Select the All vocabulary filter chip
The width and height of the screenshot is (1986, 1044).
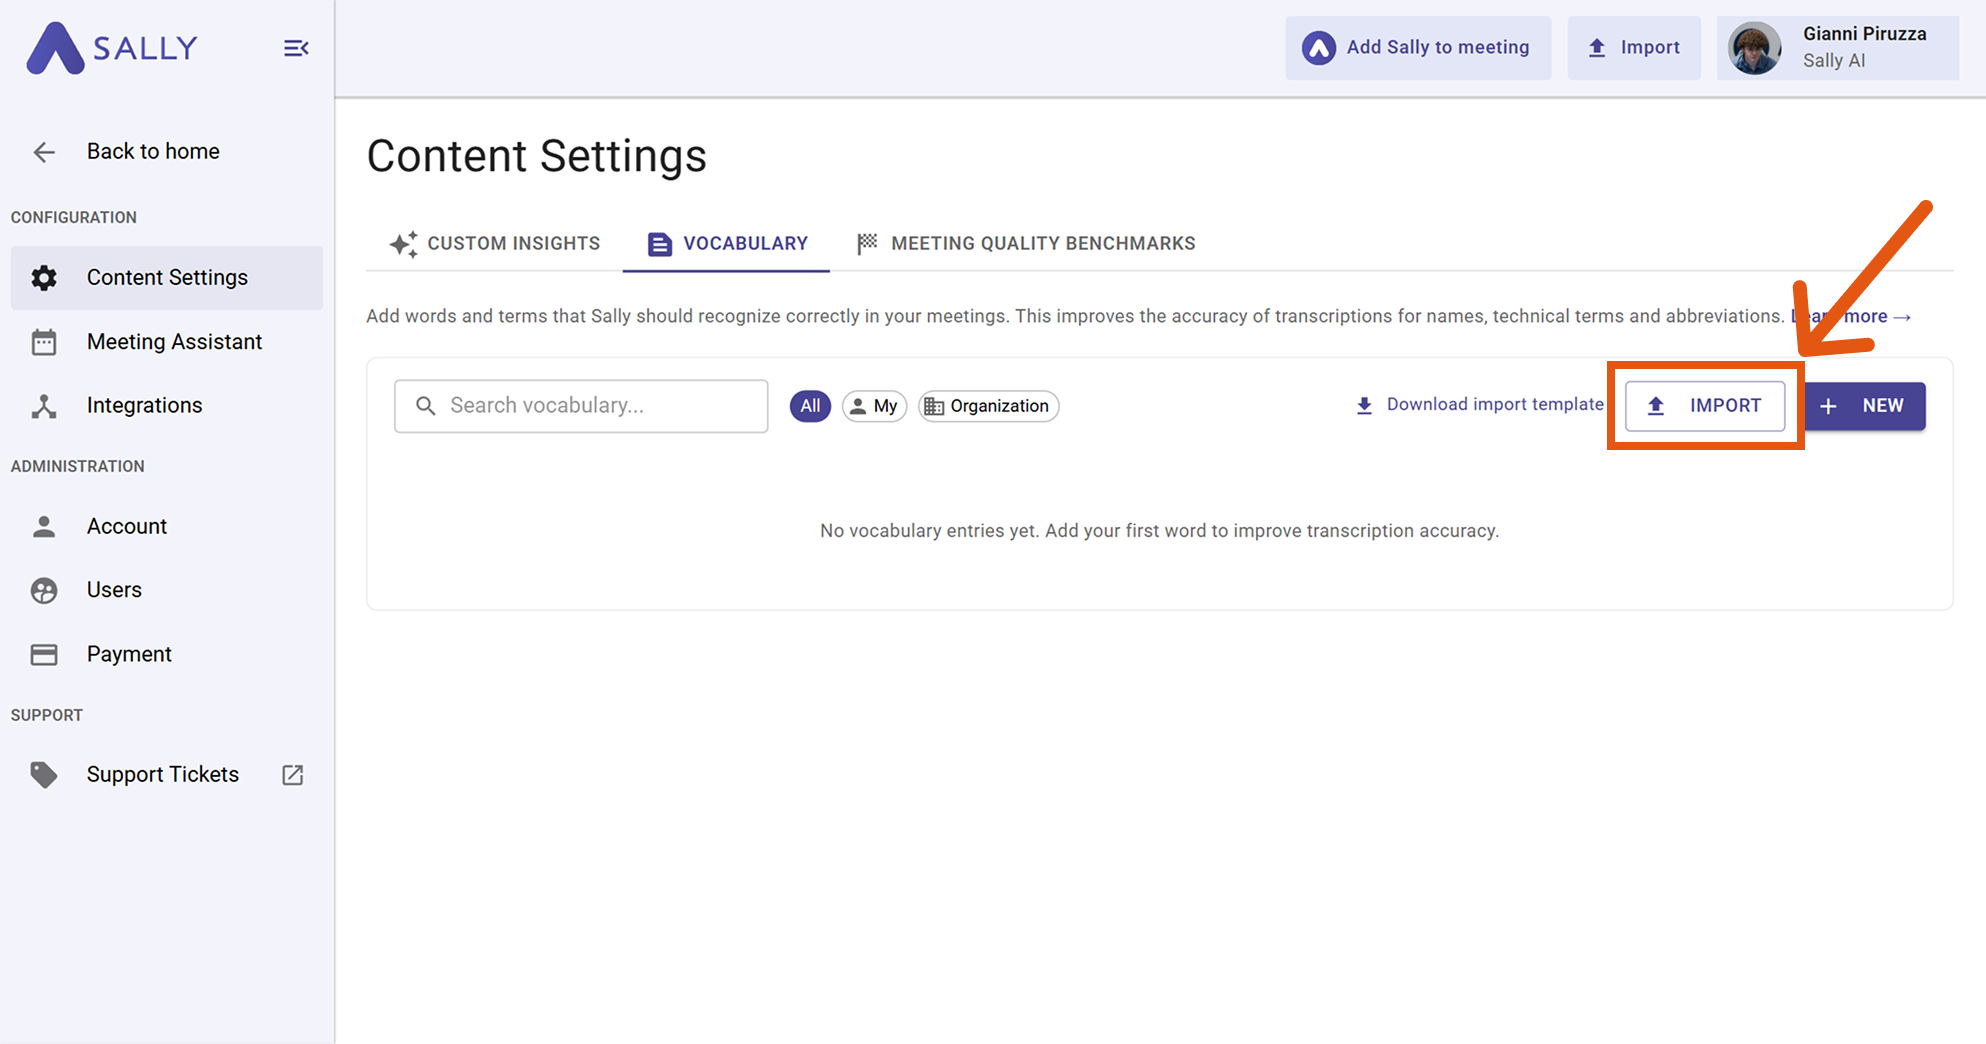pos(810,406)
